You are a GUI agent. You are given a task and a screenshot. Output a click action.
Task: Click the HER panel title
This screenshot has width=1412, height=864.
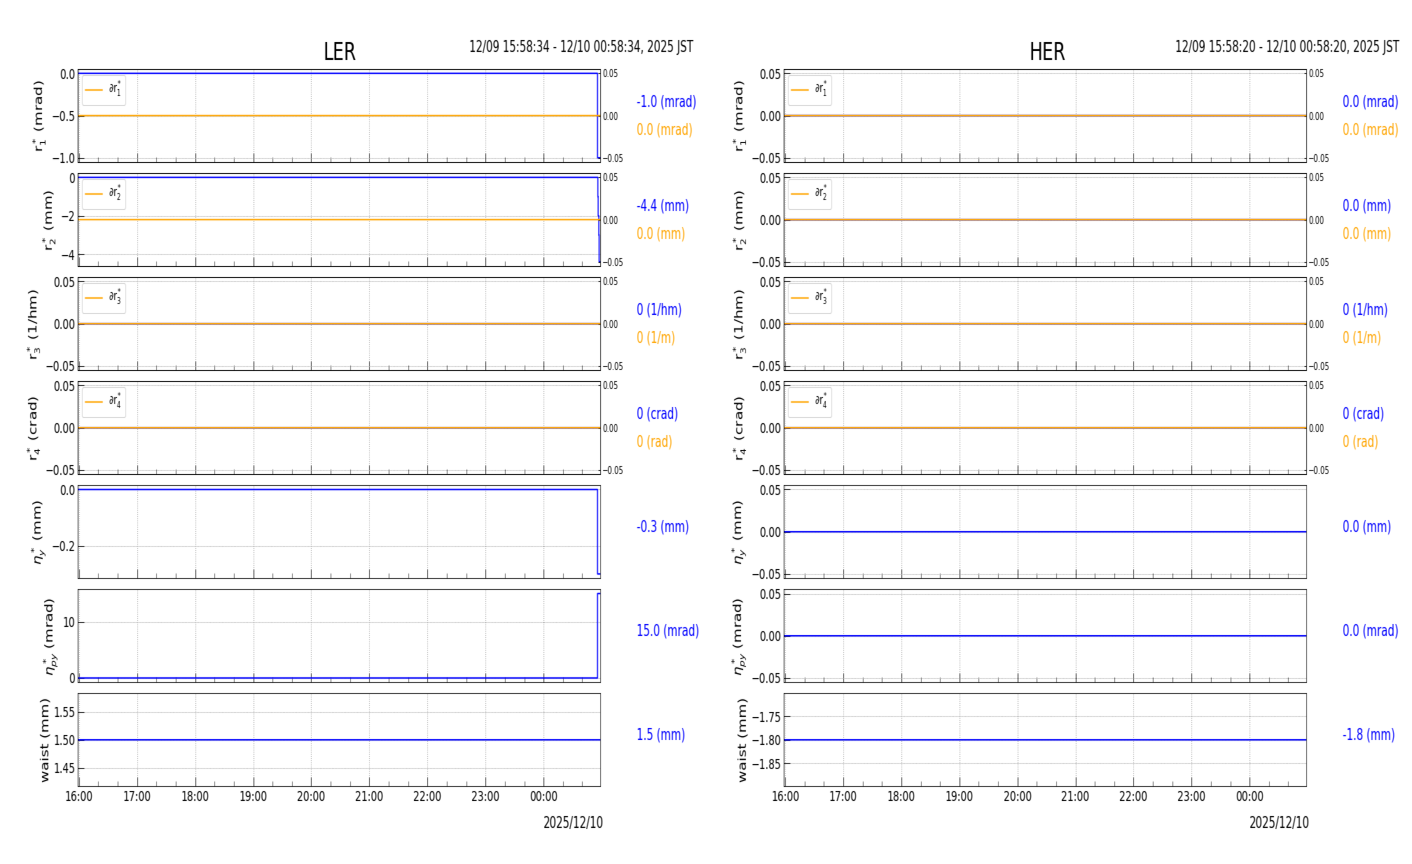click(1047, 52)
